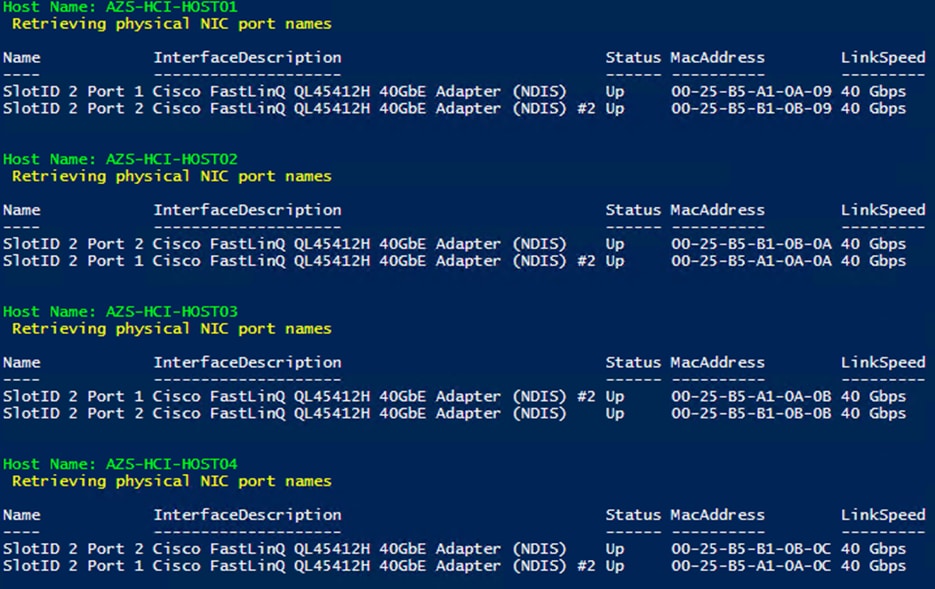Select Up status left of 00-25-B5-B1-0B-0A
Screen dimensions: 935x589
point(615,244)
